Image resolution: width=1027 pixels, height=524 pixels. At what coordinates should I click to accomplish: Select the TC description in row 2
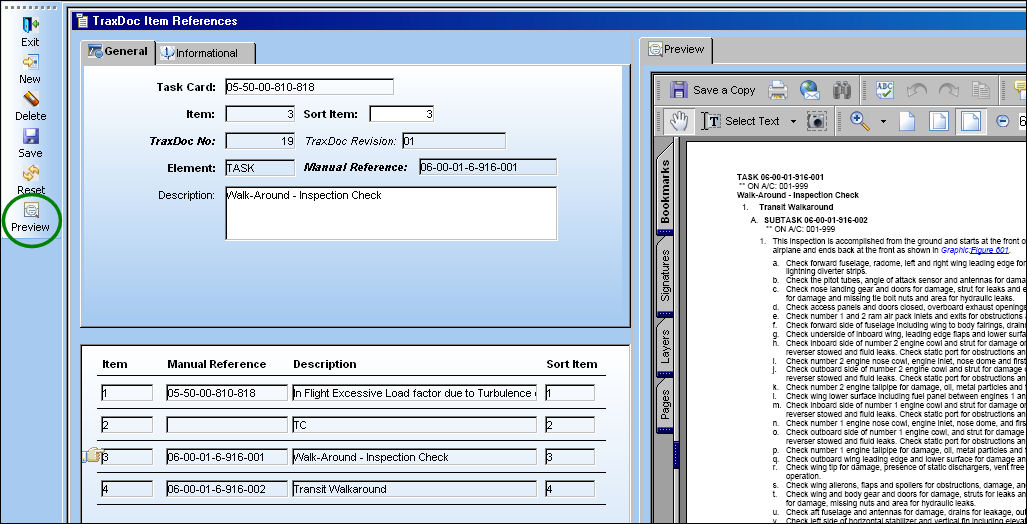414,425
